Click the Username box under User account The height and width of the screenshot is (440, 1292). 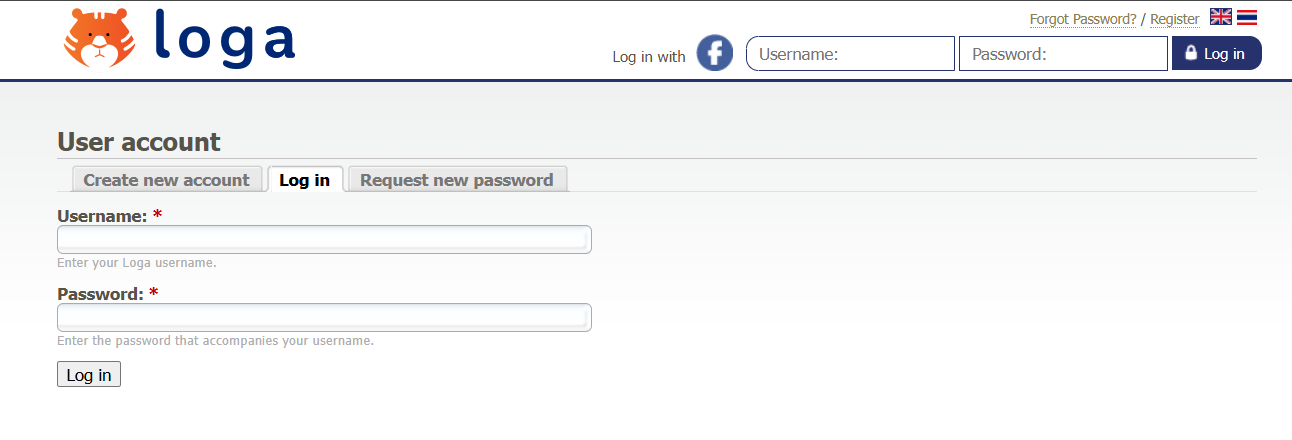pos(324,240)
